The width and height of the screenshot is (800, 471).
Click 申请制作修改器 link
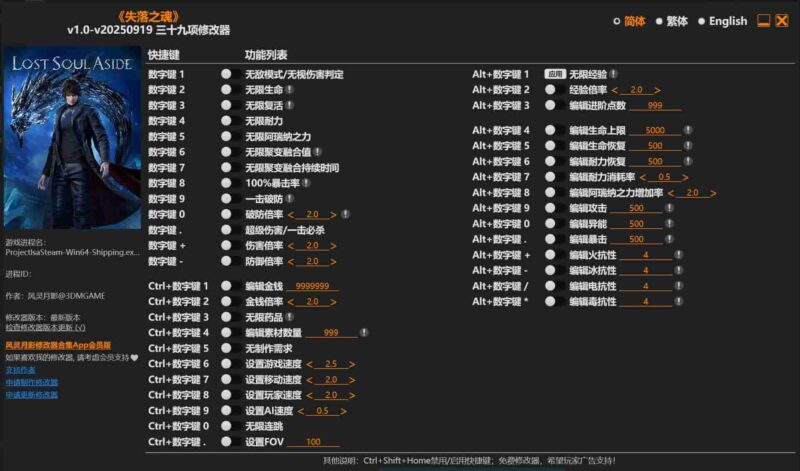[x=32, y=382]
